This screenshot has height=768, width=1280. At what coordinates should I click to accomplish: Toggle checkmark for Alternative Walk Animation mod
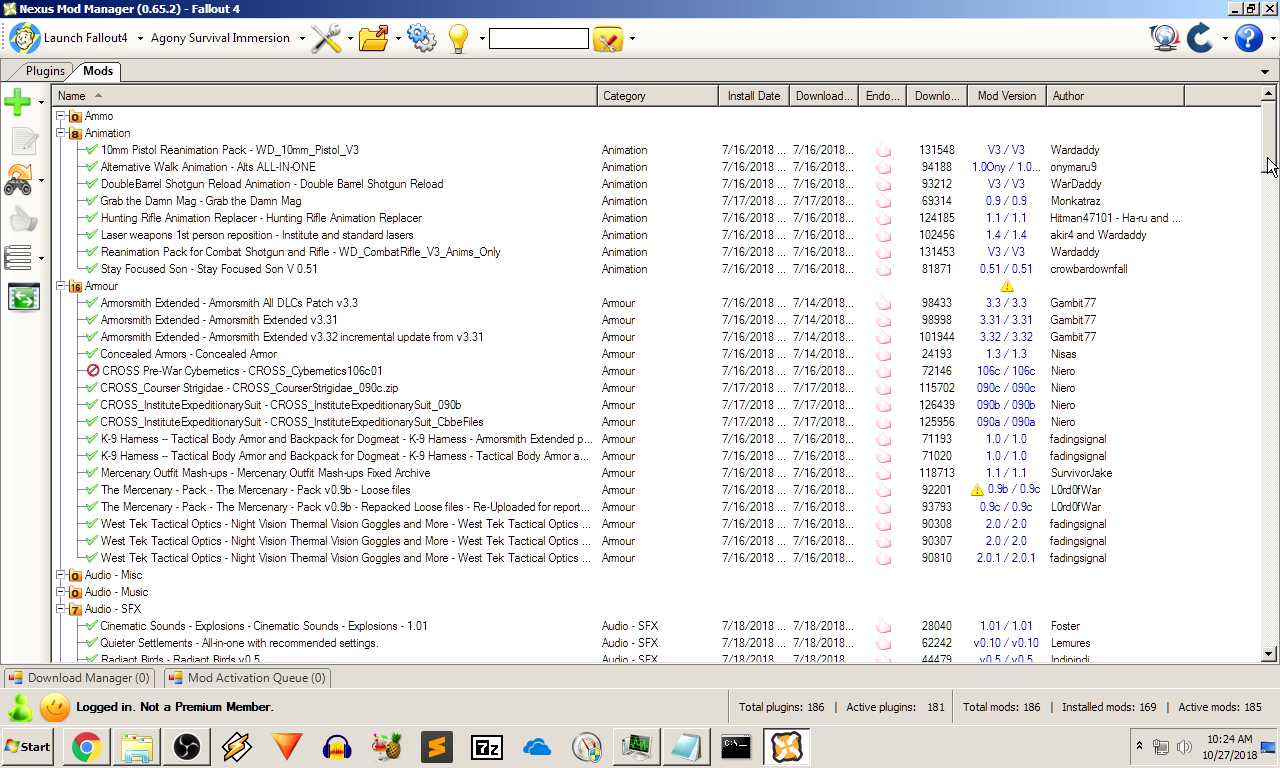92,167
